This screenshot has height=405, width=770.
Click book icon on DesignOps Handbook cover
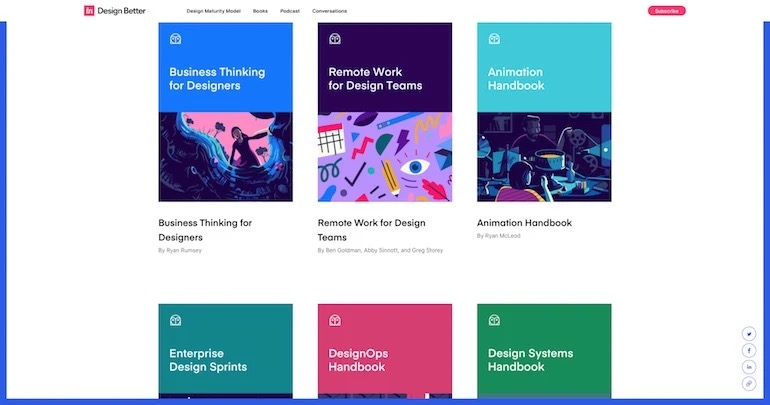point(335,321)
